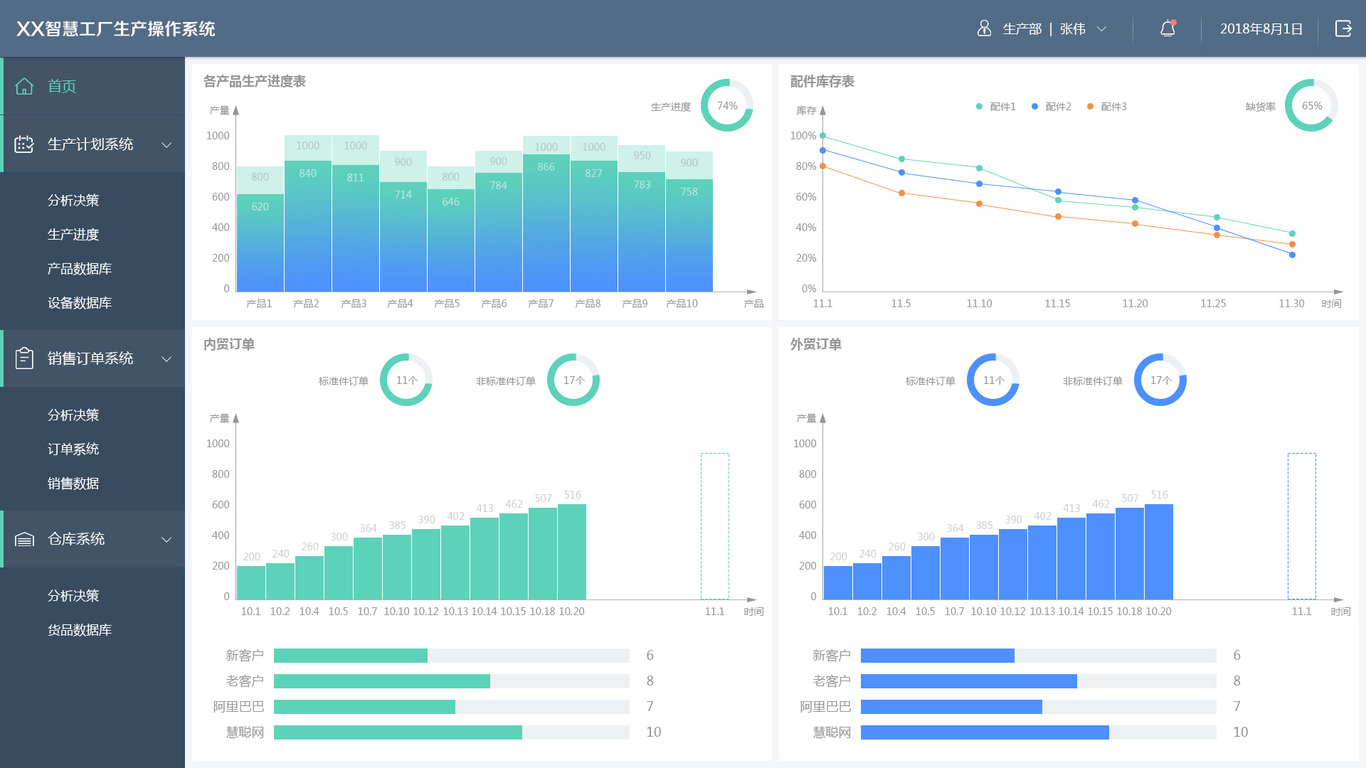The image size is (1366, 768).
Task: Click the green 配件1 point at 11.1
Action: click(x=823, y=136)
